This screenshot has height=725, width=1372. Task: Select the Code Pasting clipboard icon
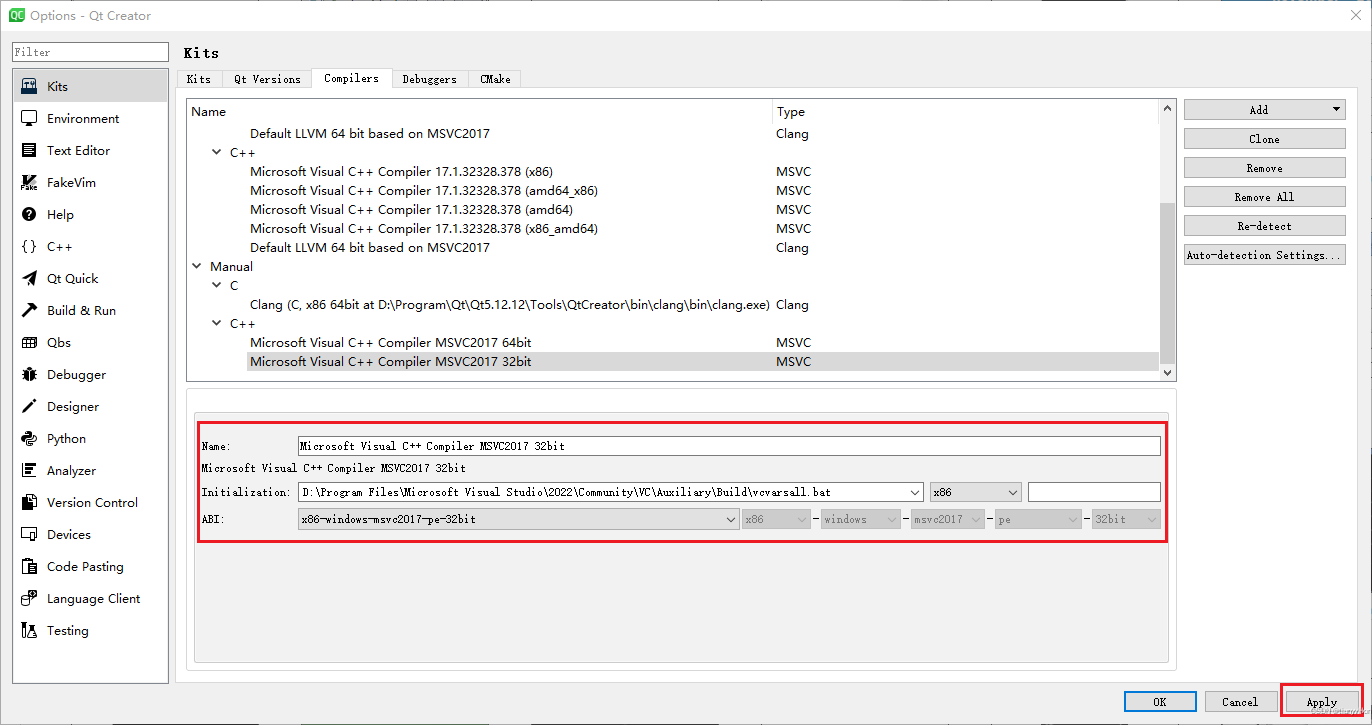click(x=29, y=566)
